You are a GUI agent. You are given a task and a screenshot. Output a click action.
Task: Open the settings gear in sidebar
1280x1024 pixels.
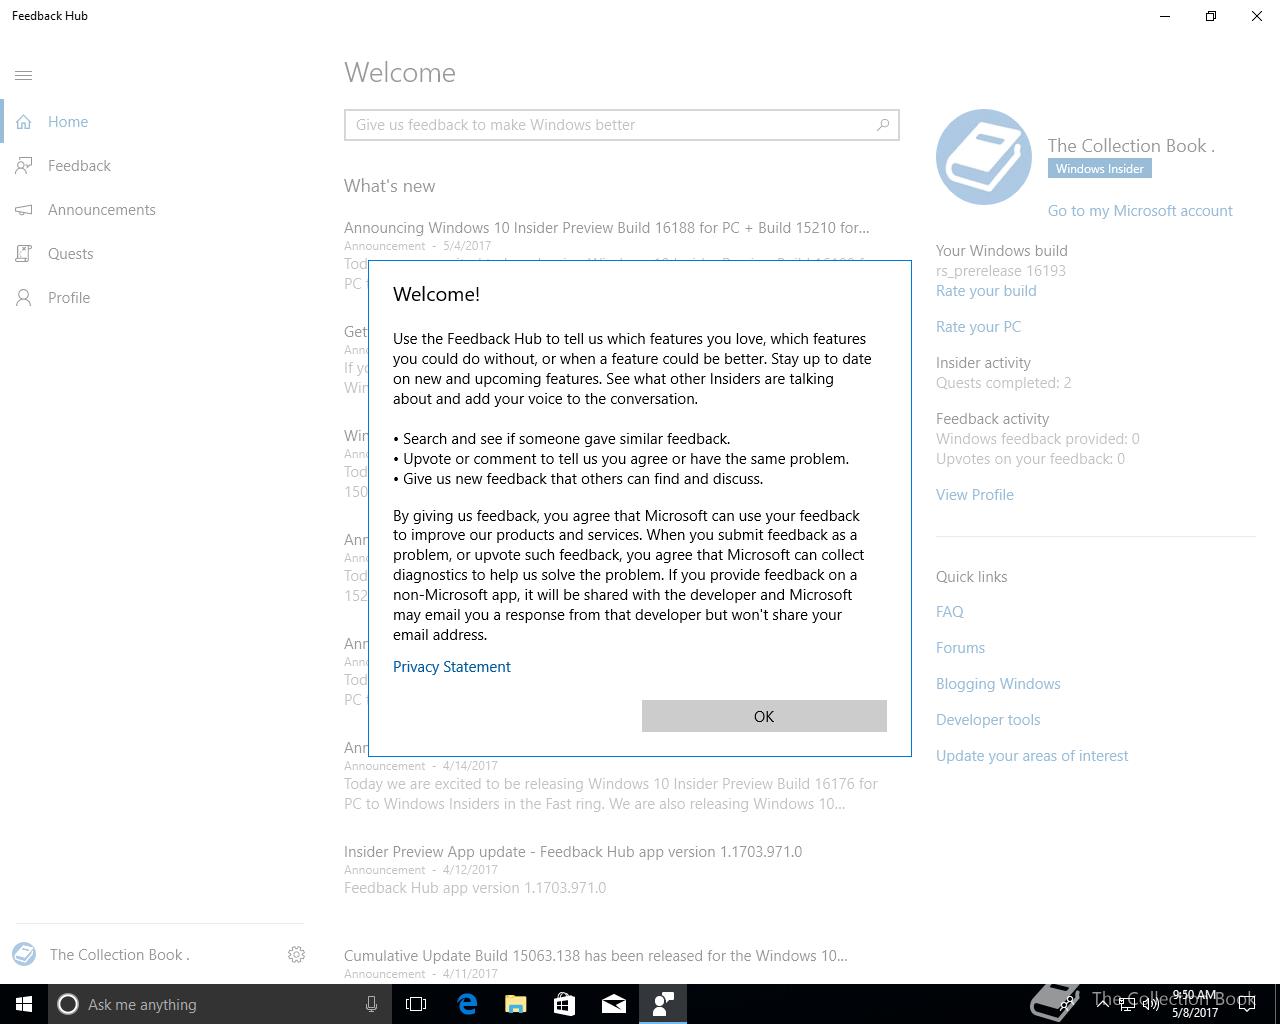296,955
